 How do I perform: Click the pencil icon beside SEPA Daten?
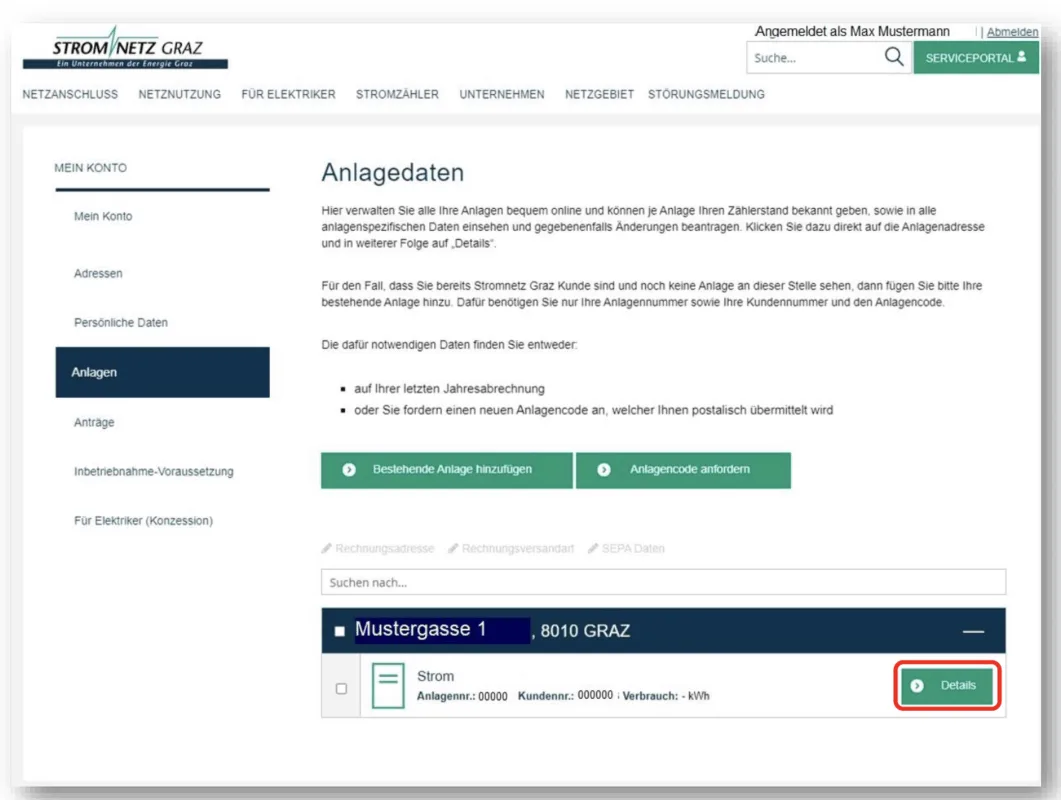coord(593,548)
